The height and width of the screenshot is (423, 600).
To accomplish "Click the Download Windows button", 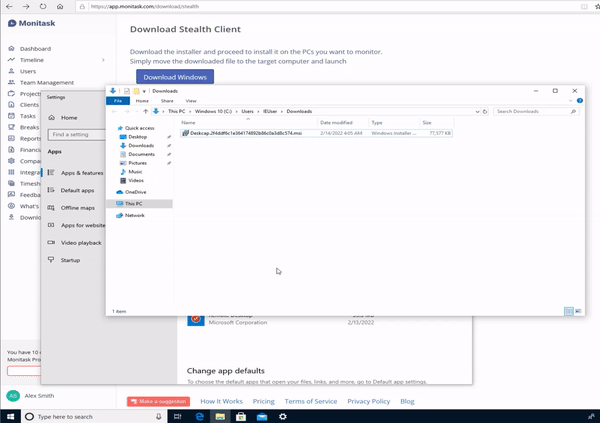I will point(175,77).
